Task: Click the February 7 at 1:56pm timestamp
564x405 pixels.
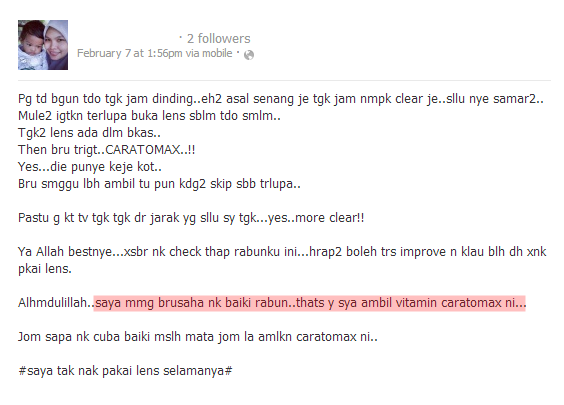Action: [129, 53]
